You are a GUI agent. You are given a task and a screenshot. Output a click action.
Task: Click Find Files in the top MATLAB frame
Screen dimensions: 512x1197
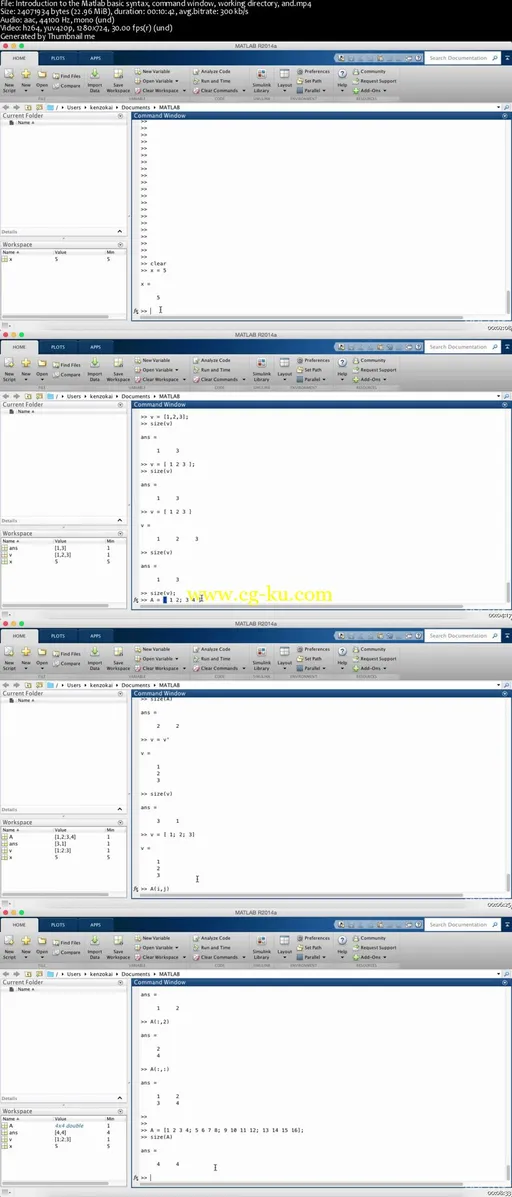click(67, 76)
